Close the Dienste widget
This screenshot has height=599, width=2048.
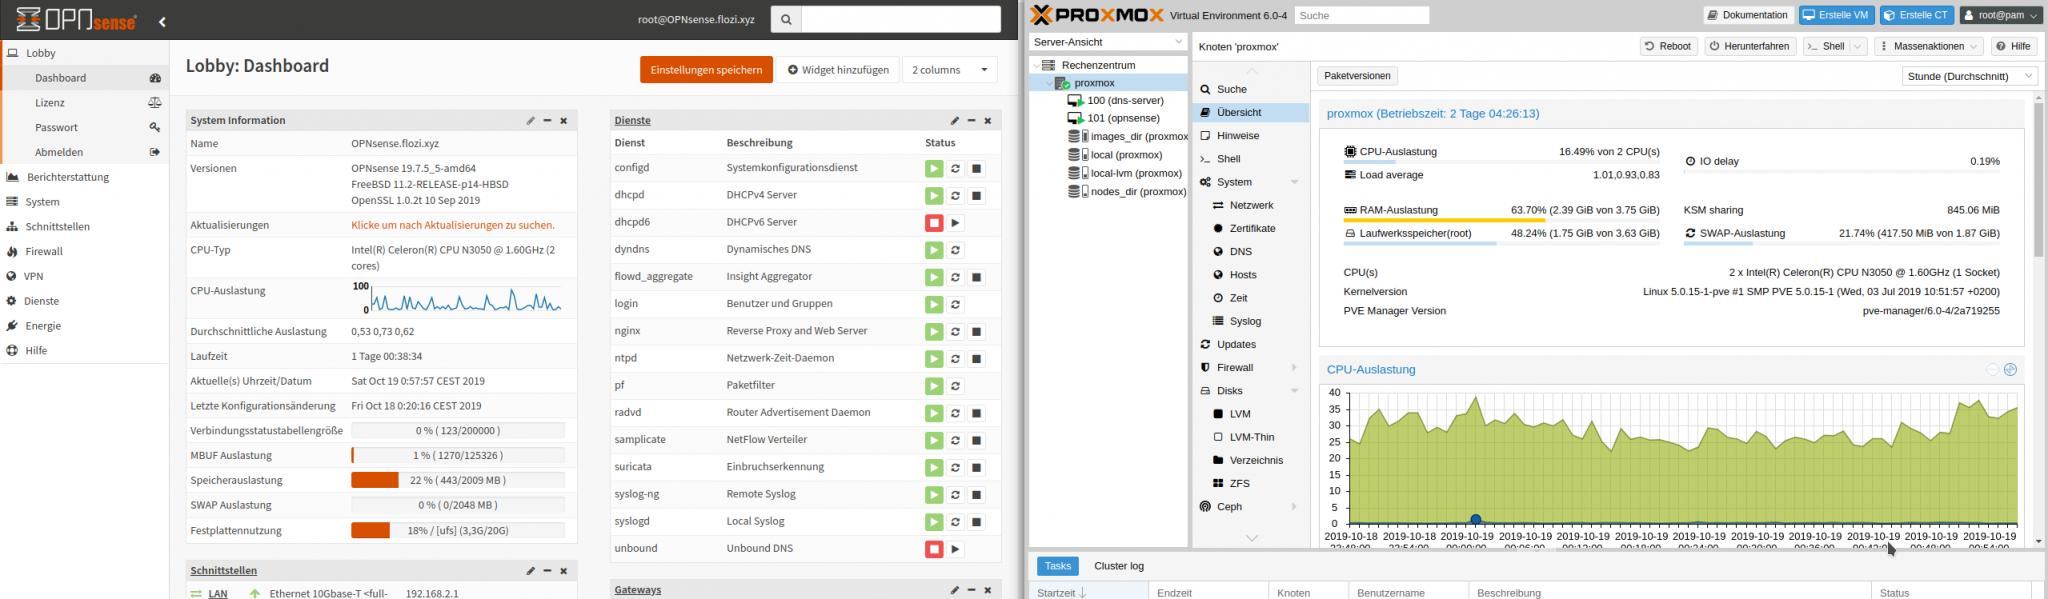point(988,121)
